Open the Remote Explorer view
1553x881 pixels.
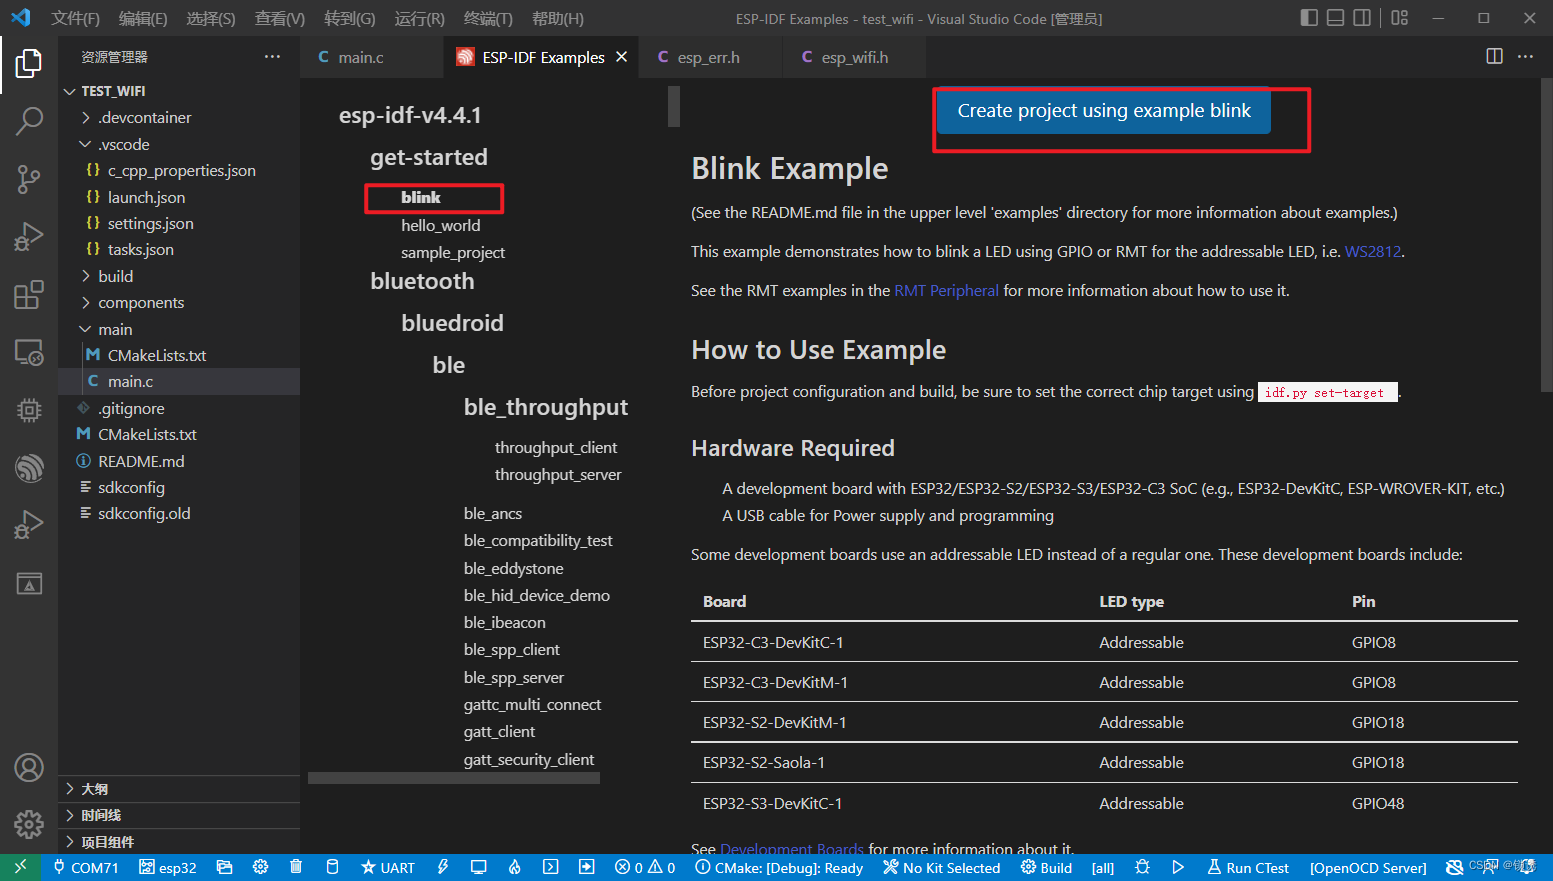click(x=29, y=352)
